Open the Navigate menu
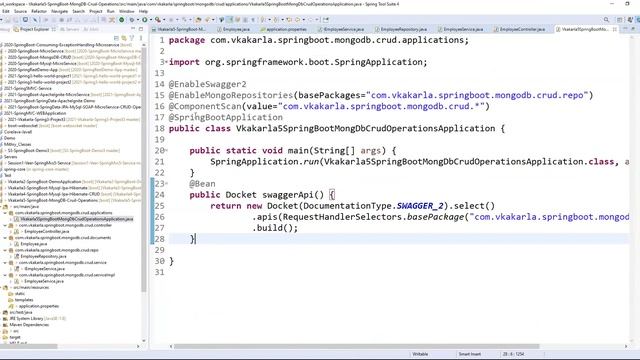 tap(59, 11)
